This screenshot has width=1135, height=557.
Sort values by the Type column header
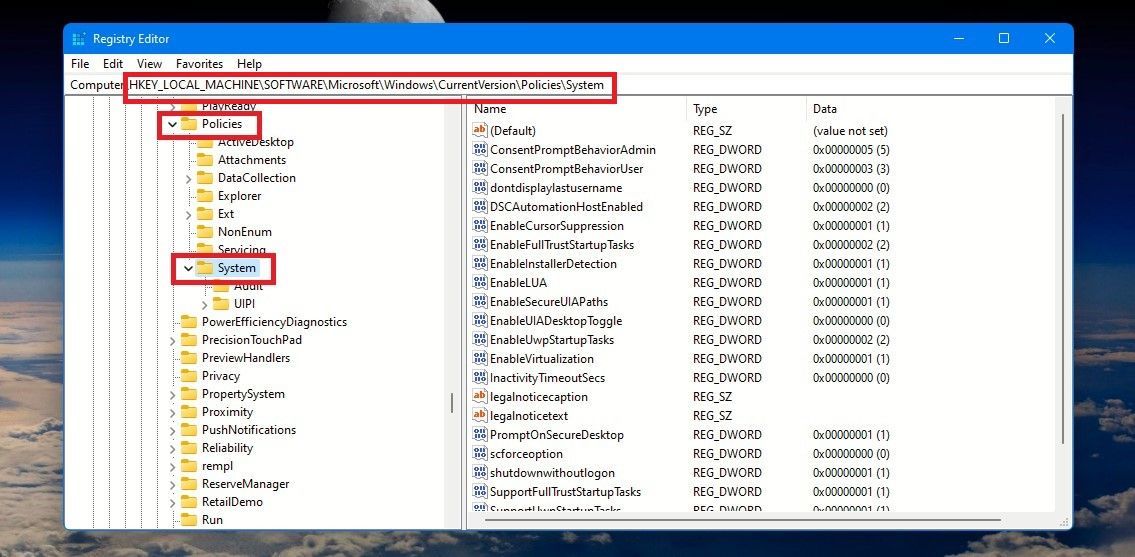[706, 109]
